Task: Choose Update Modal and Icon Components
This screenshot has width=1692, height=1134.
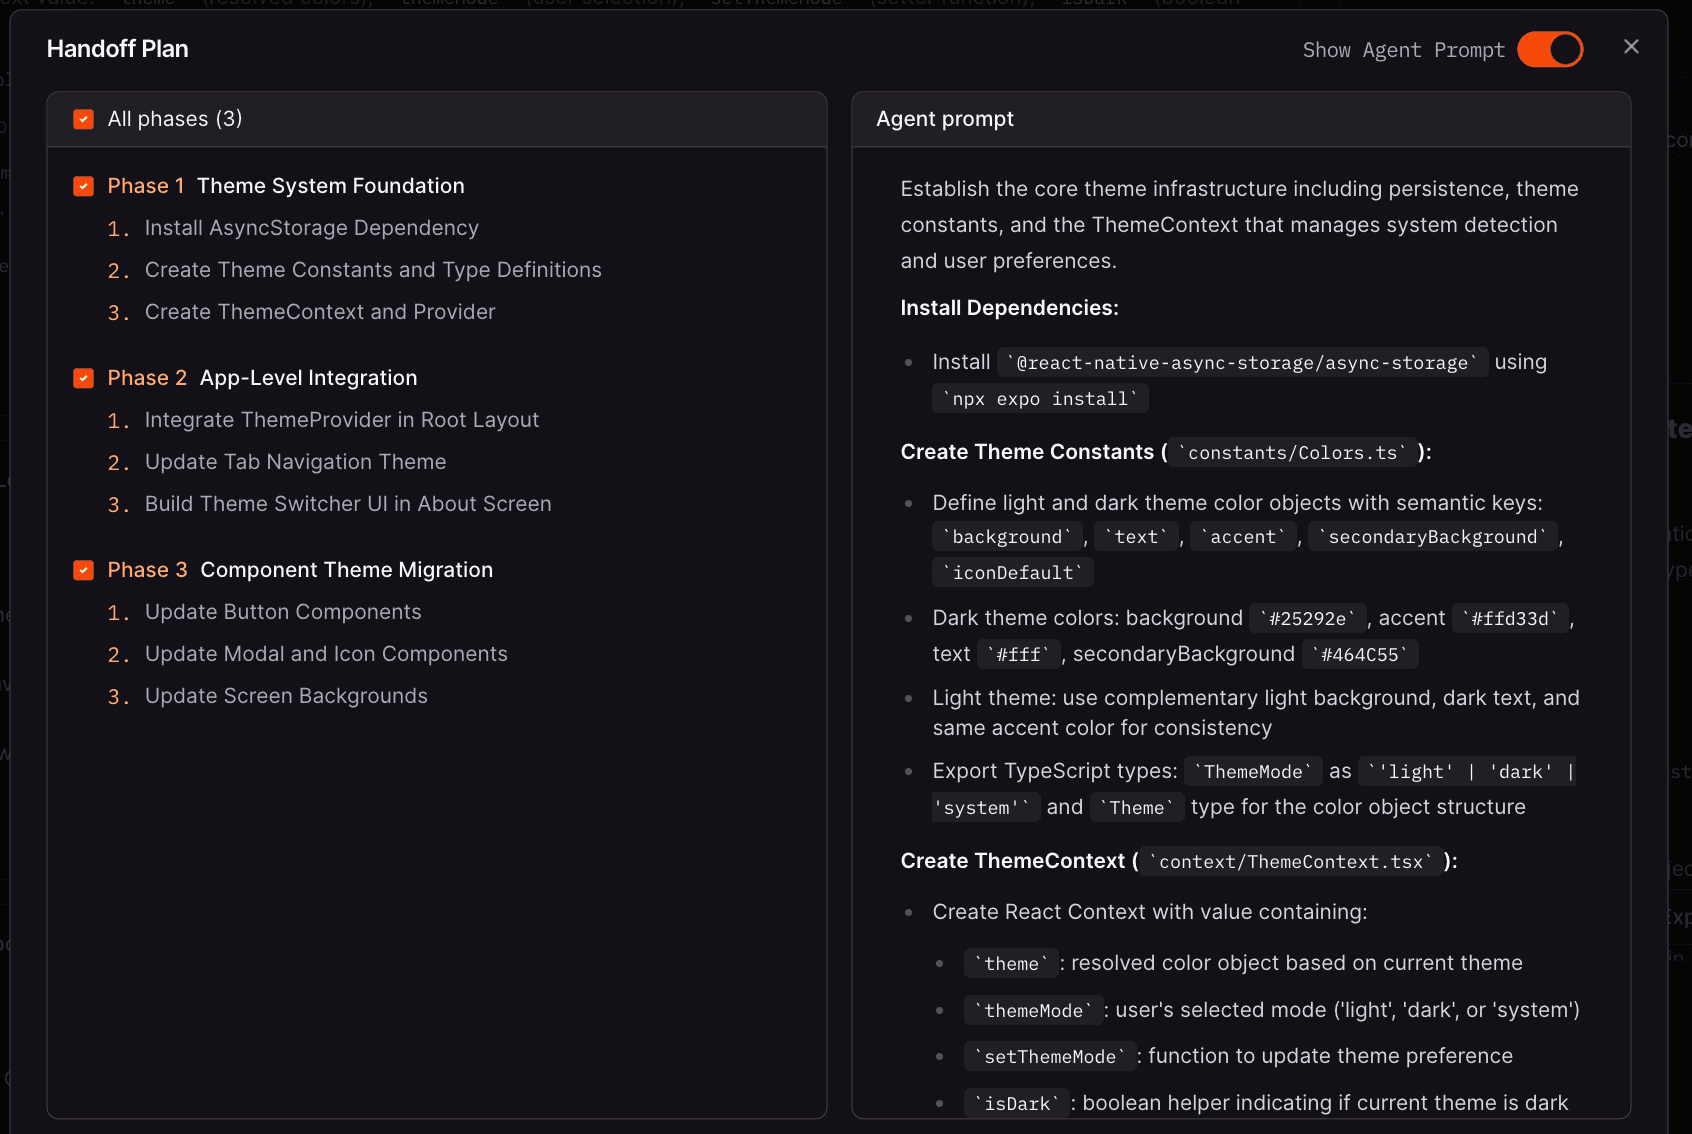Action: (x=325, y=654)
